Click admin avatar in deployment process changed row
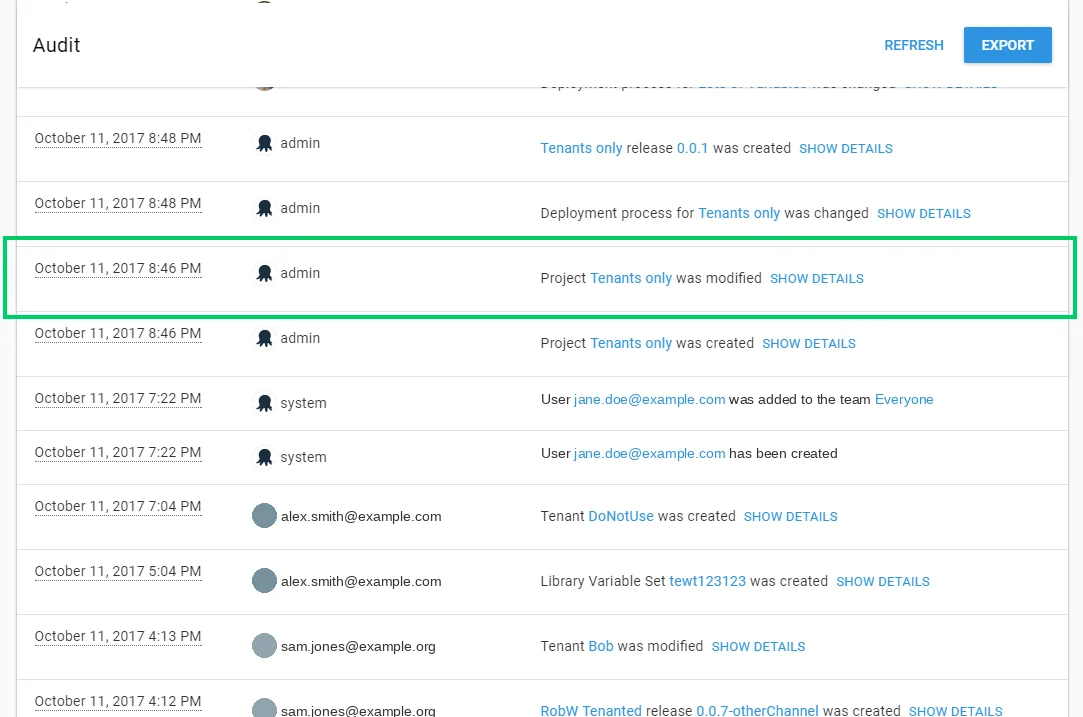Screen dimensions: 1083x717 [264, 208]
